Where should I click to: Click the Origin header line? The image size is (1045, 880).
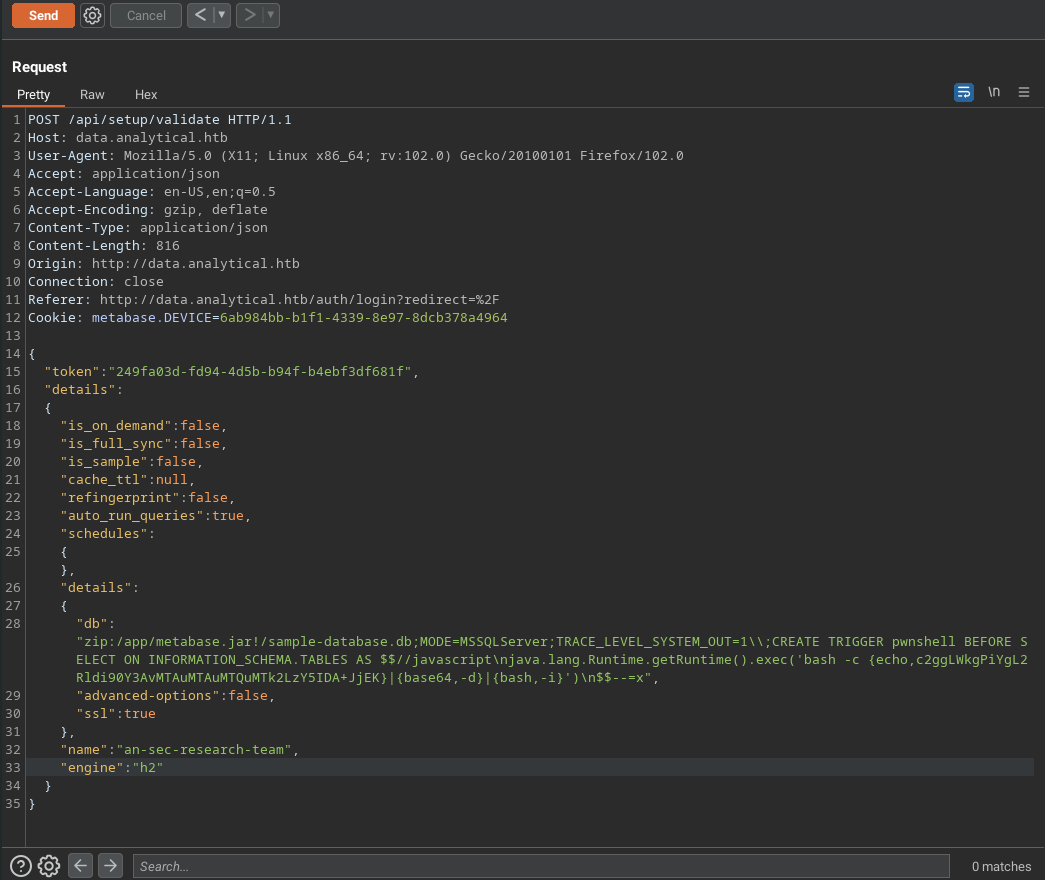pyautogui.click(x=163, y=263)
